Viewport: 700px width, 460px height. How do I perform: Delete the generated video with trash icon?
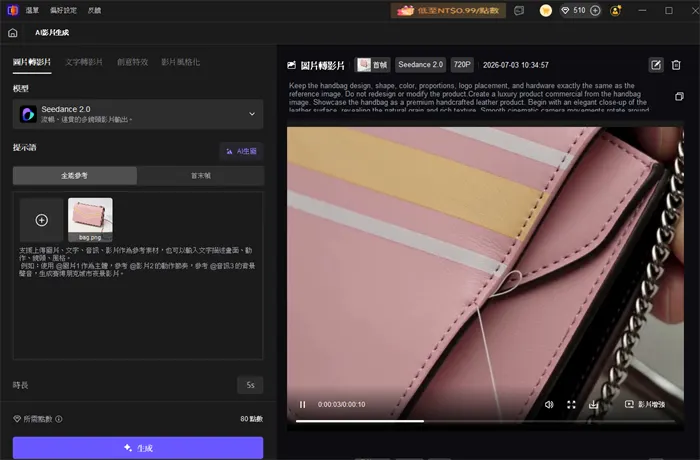tap(676, 65)
